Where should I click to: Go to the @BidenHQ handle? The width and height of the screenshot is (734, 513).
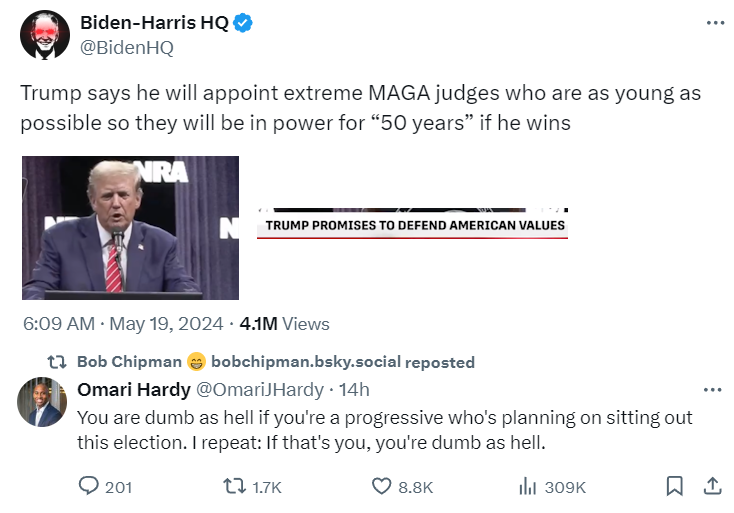(126, 48)
